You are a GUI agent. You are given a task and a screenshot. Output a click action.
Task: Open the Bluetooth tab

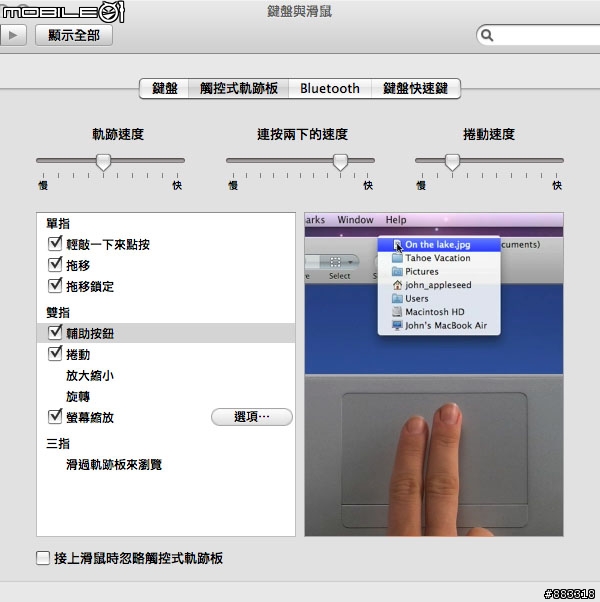pyautogui.click(x=330, y=89)
